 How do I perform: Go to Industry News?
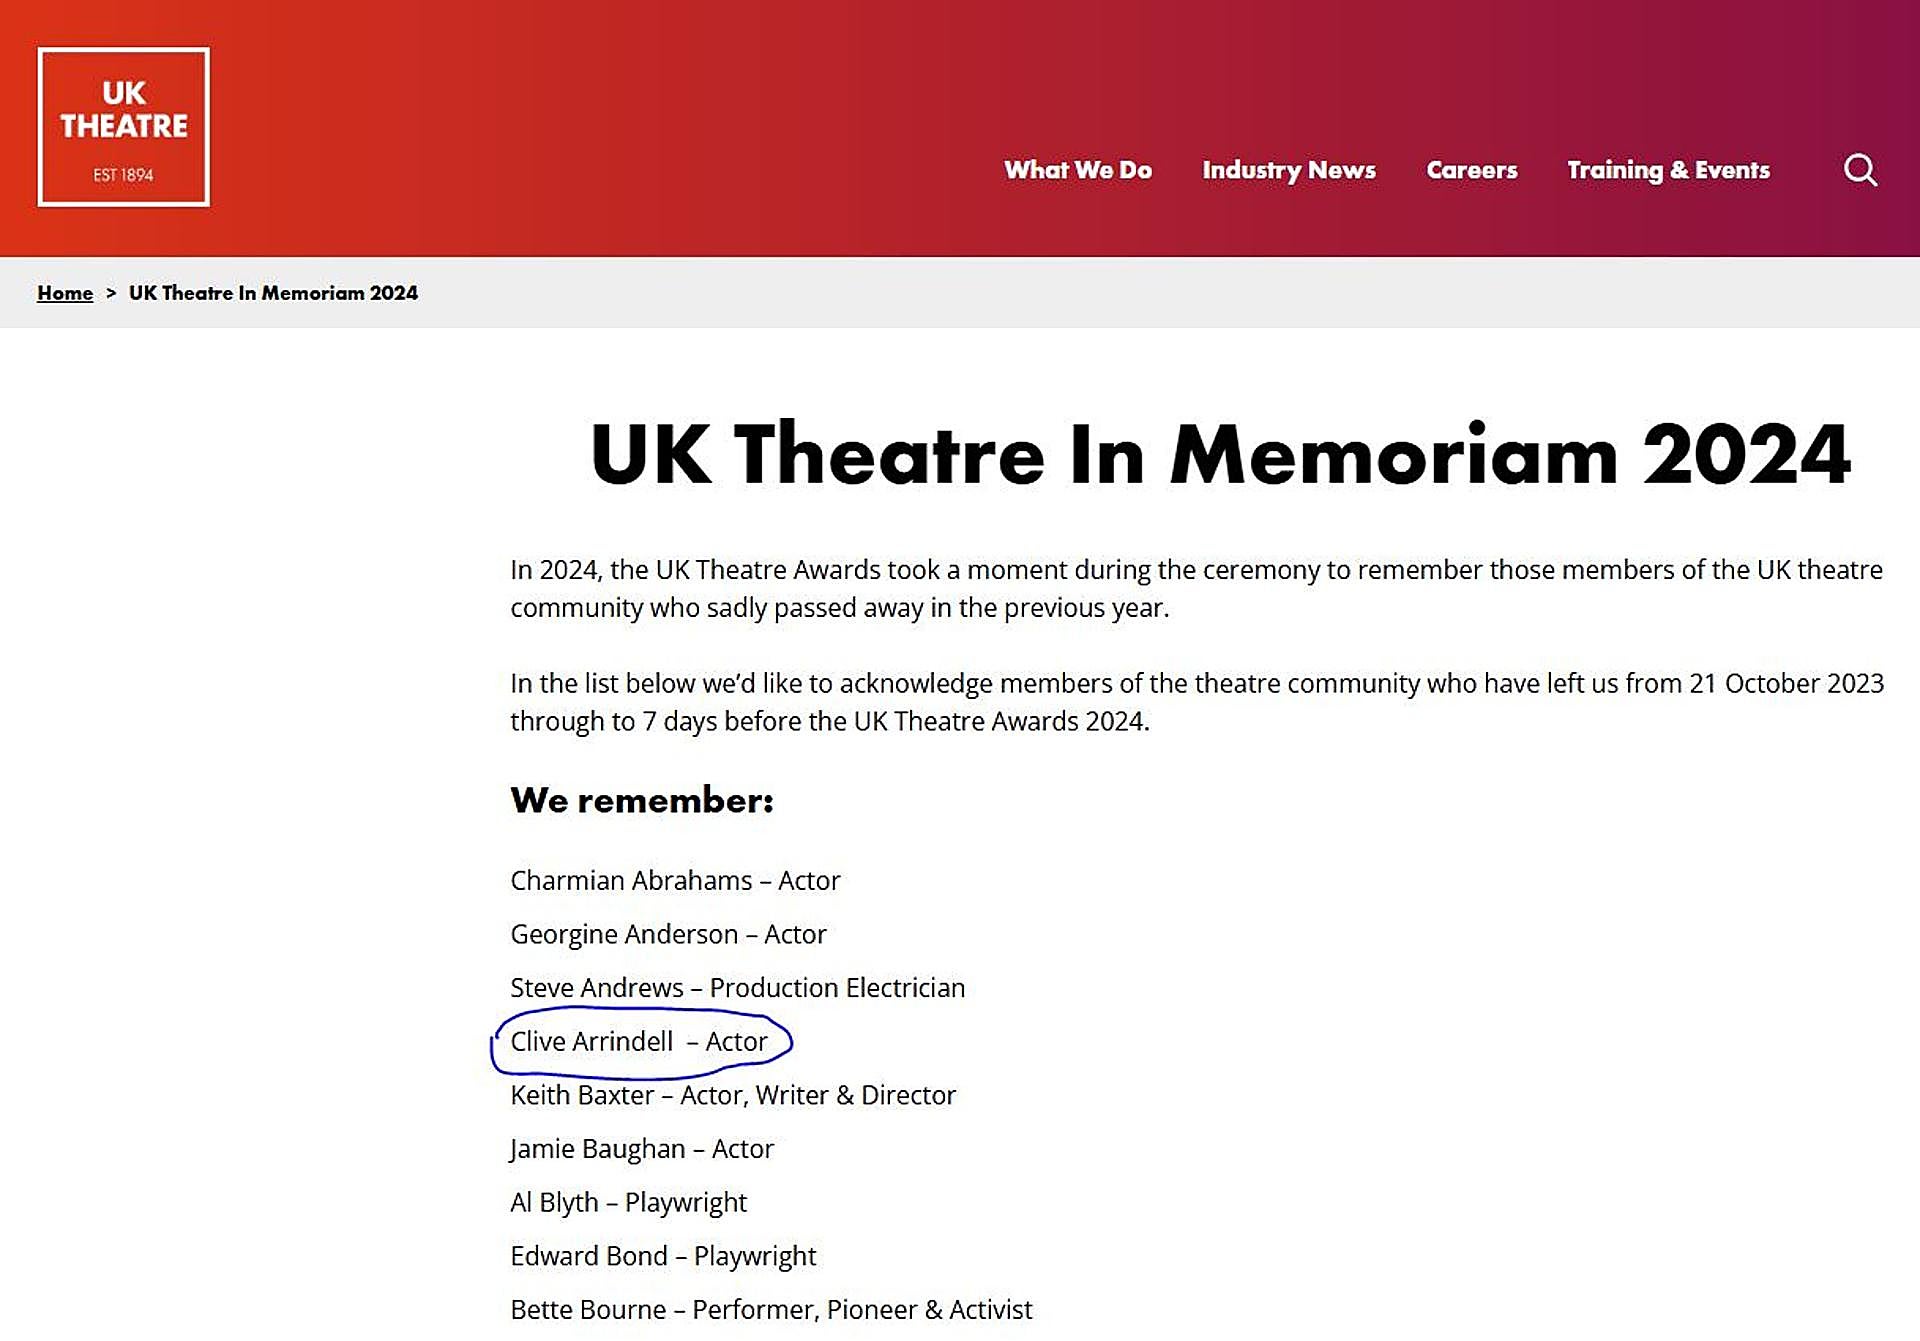point(1288,170)
